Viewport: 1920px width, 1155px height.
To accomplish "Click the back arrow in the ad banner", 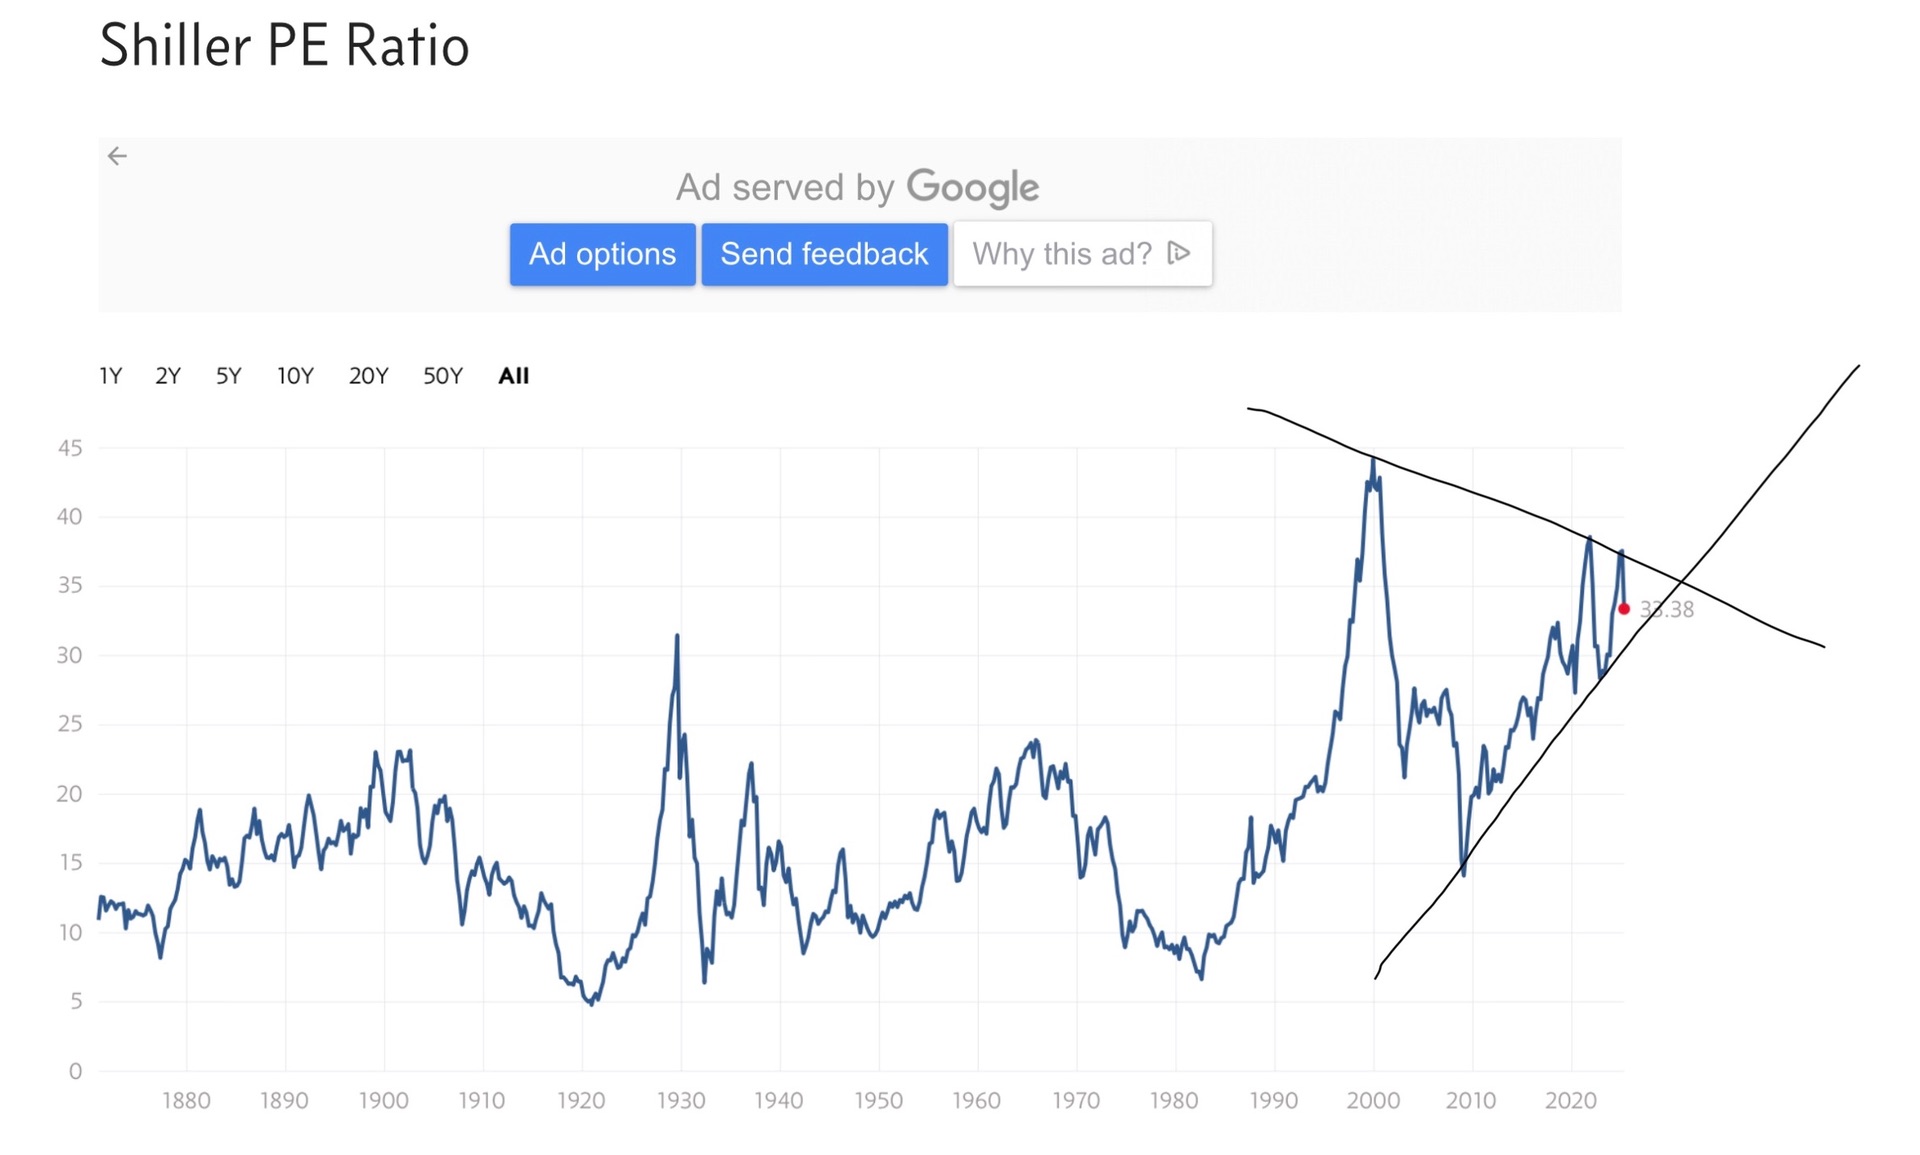I will pyautogui.click(x=117, y=156).
